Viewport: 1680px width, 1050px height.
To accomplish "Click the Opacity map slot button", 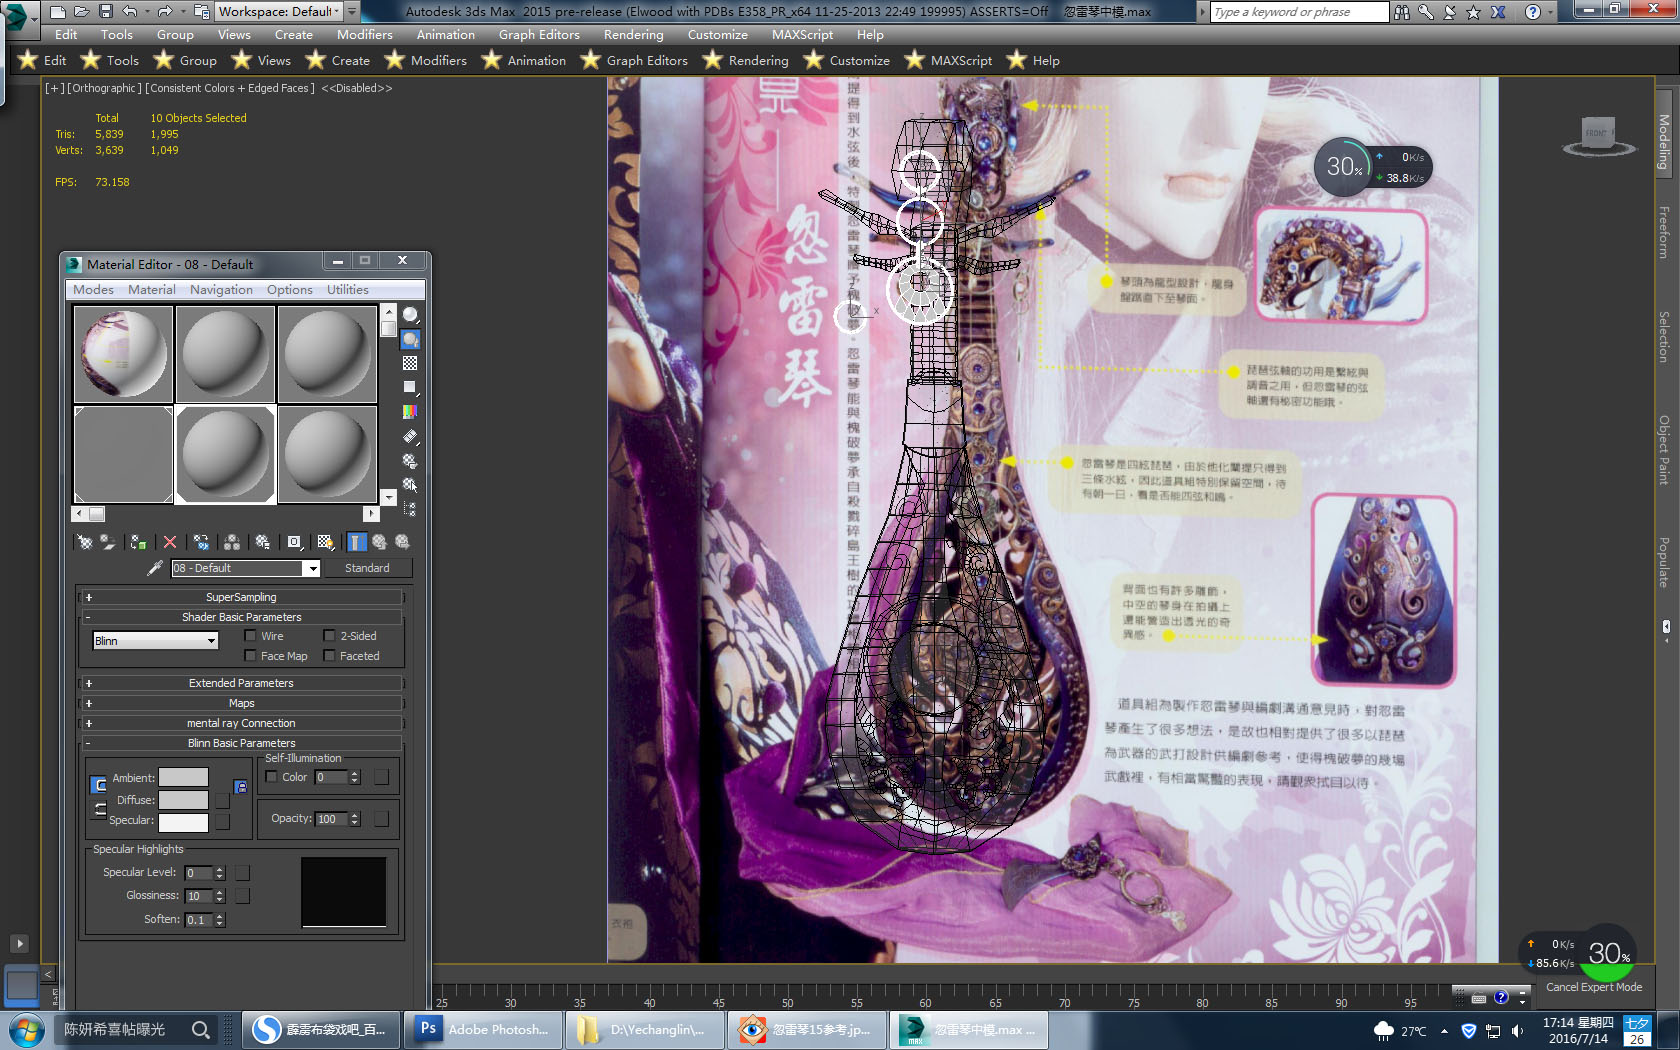I will coord(381,819).
